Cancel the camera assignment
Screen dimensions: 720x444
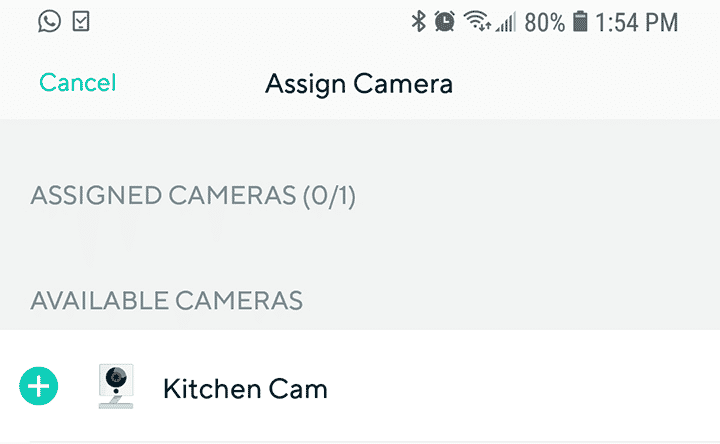pos(78,83)
